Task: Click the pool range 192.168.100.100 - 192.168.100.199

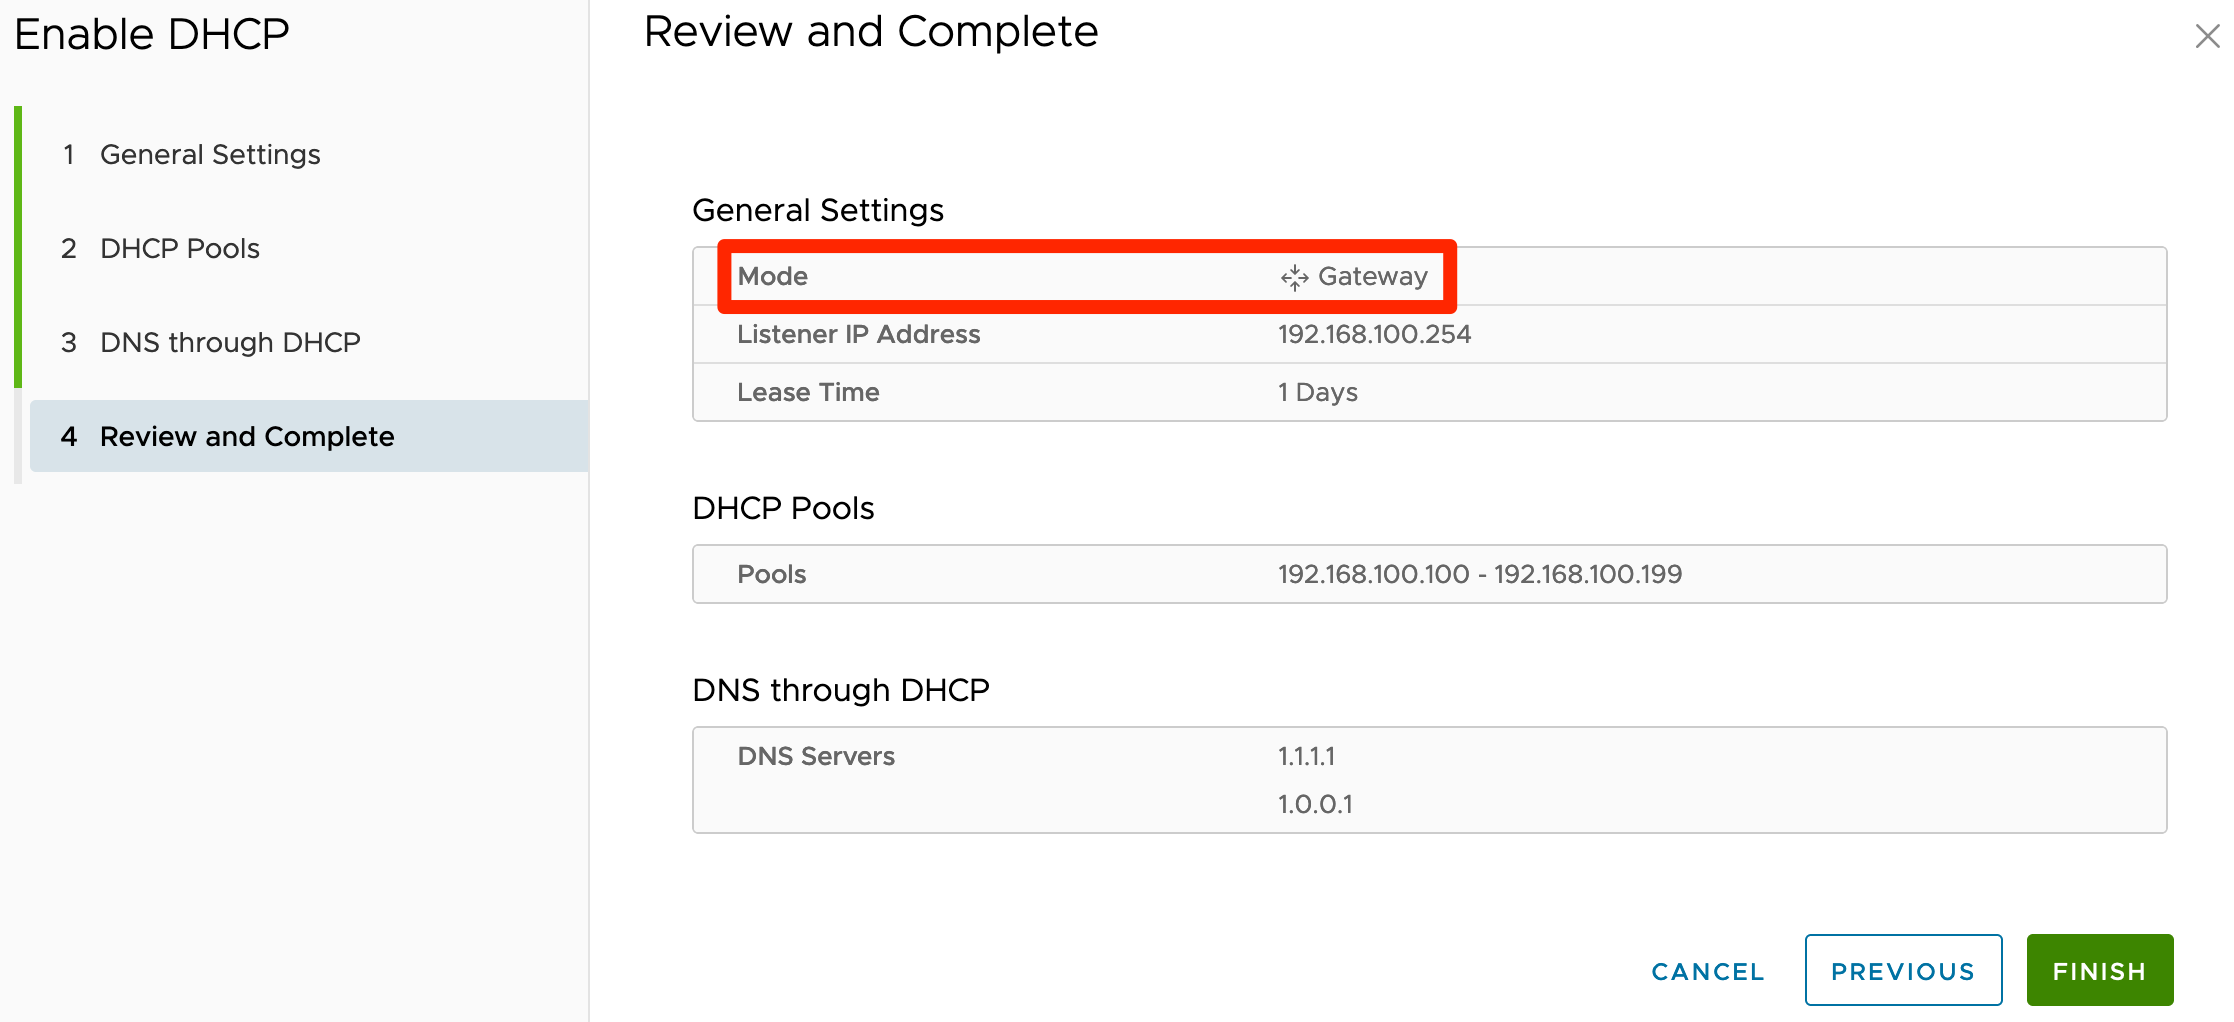Action: tap(1479, 575)
